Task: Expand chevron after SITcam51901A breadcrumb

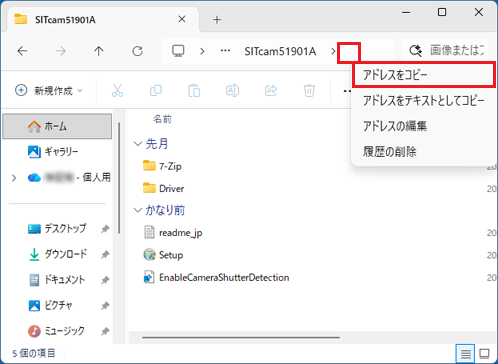Action: (333, 51)
